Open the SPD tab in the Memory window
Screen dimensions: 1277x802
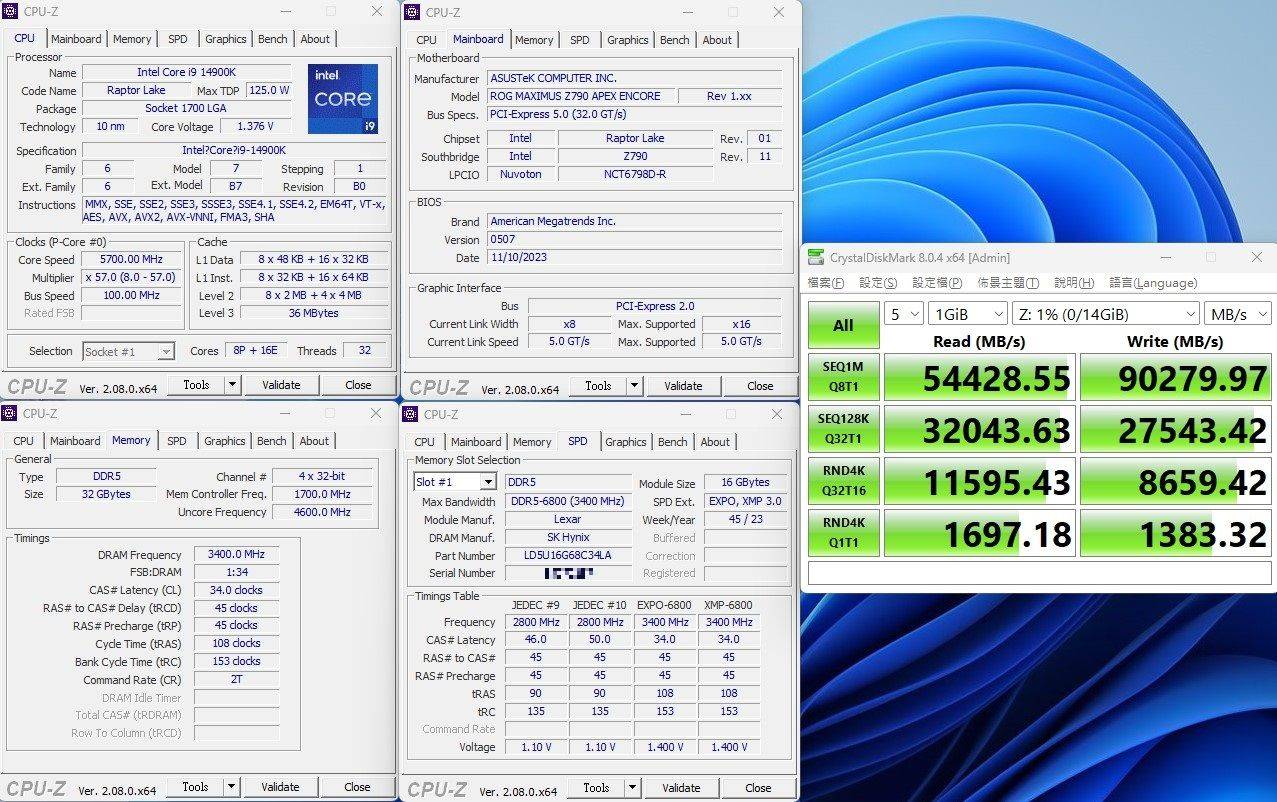[176, 441]
